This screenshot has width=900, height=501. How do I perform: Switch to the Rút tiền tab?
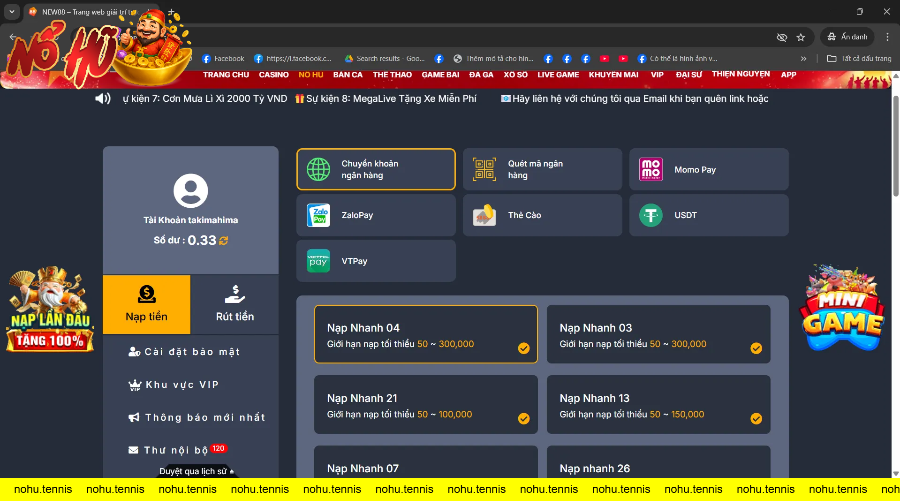235,304
